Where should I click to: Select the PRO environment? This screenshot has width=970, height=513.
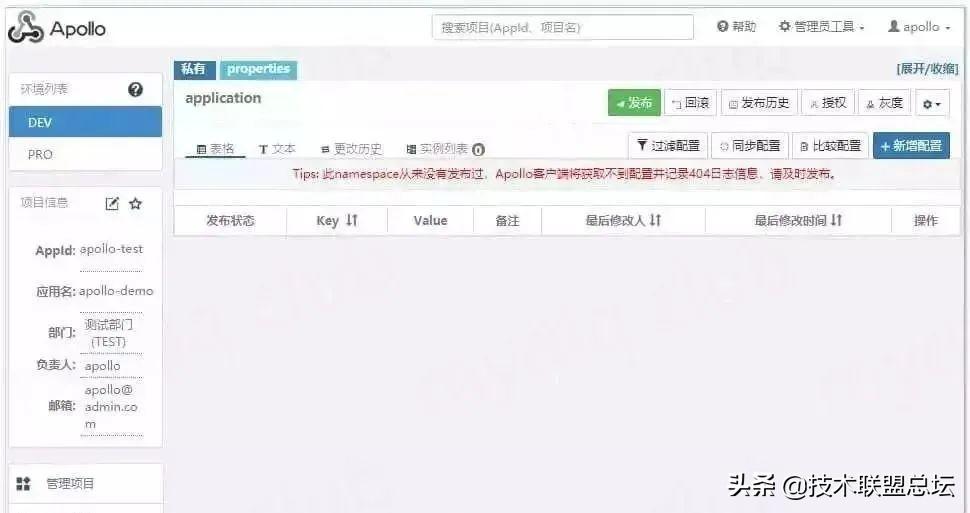(x=85, y=154)
